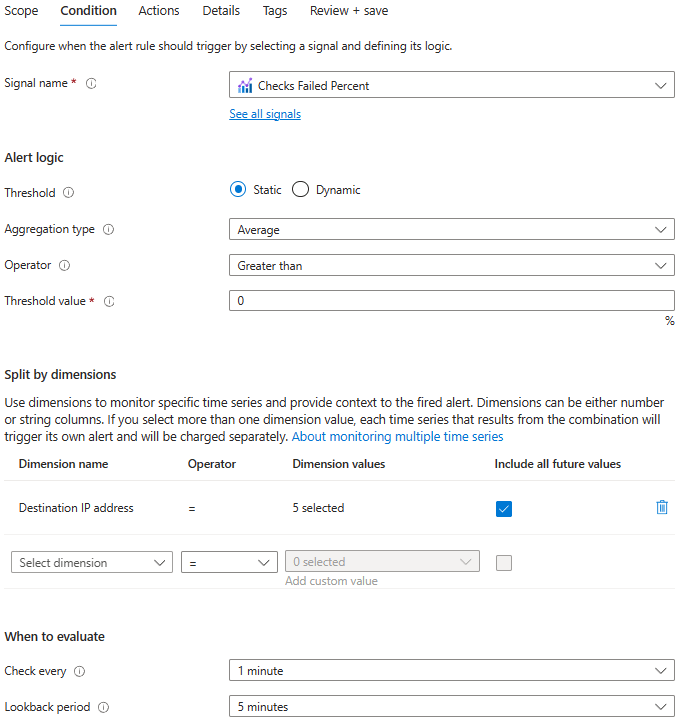Viewport: 683px width, 720px height.
Task: Select the Static threshold radio button
Action: [x=238, y=190]
